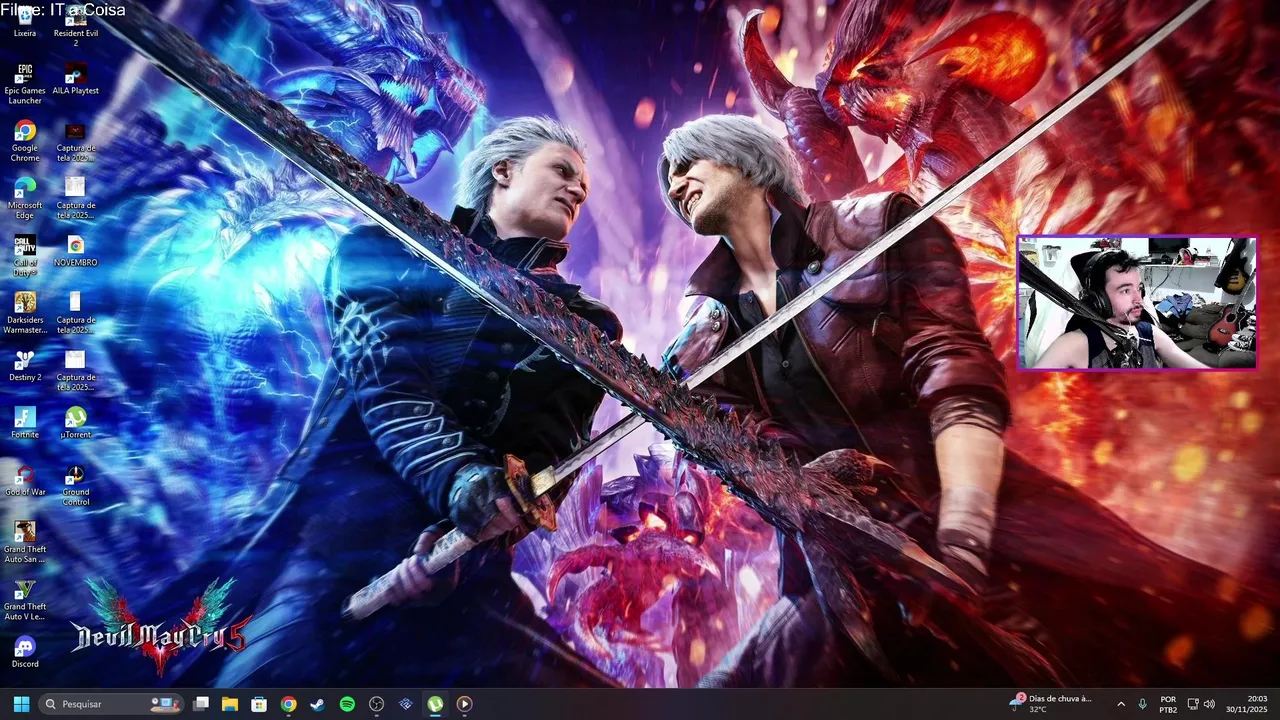Open the clock showing 20:03 30/11/2025

tap(1247, 704)
